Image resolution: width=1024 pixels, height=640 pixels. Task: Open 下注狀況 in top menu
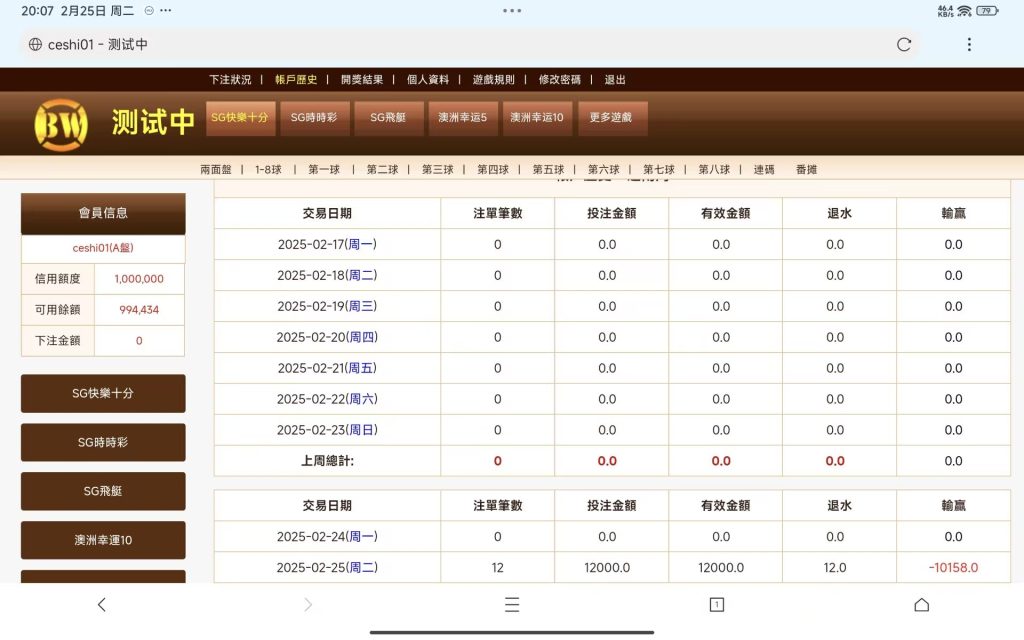click(x=230, y=80)
